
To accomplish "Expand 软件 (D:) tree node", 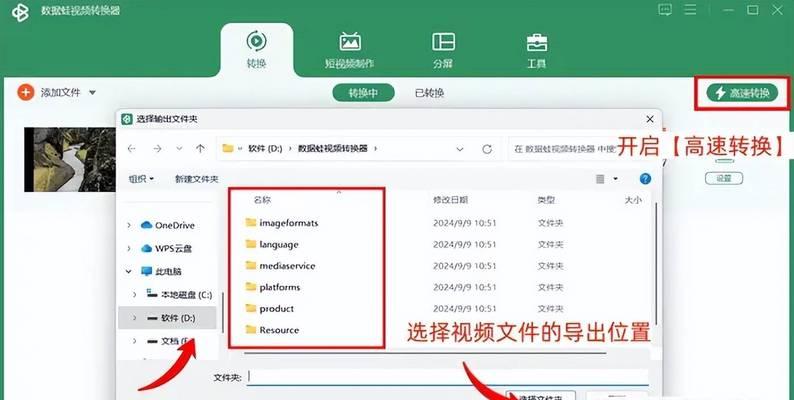I will click(134, 318).
